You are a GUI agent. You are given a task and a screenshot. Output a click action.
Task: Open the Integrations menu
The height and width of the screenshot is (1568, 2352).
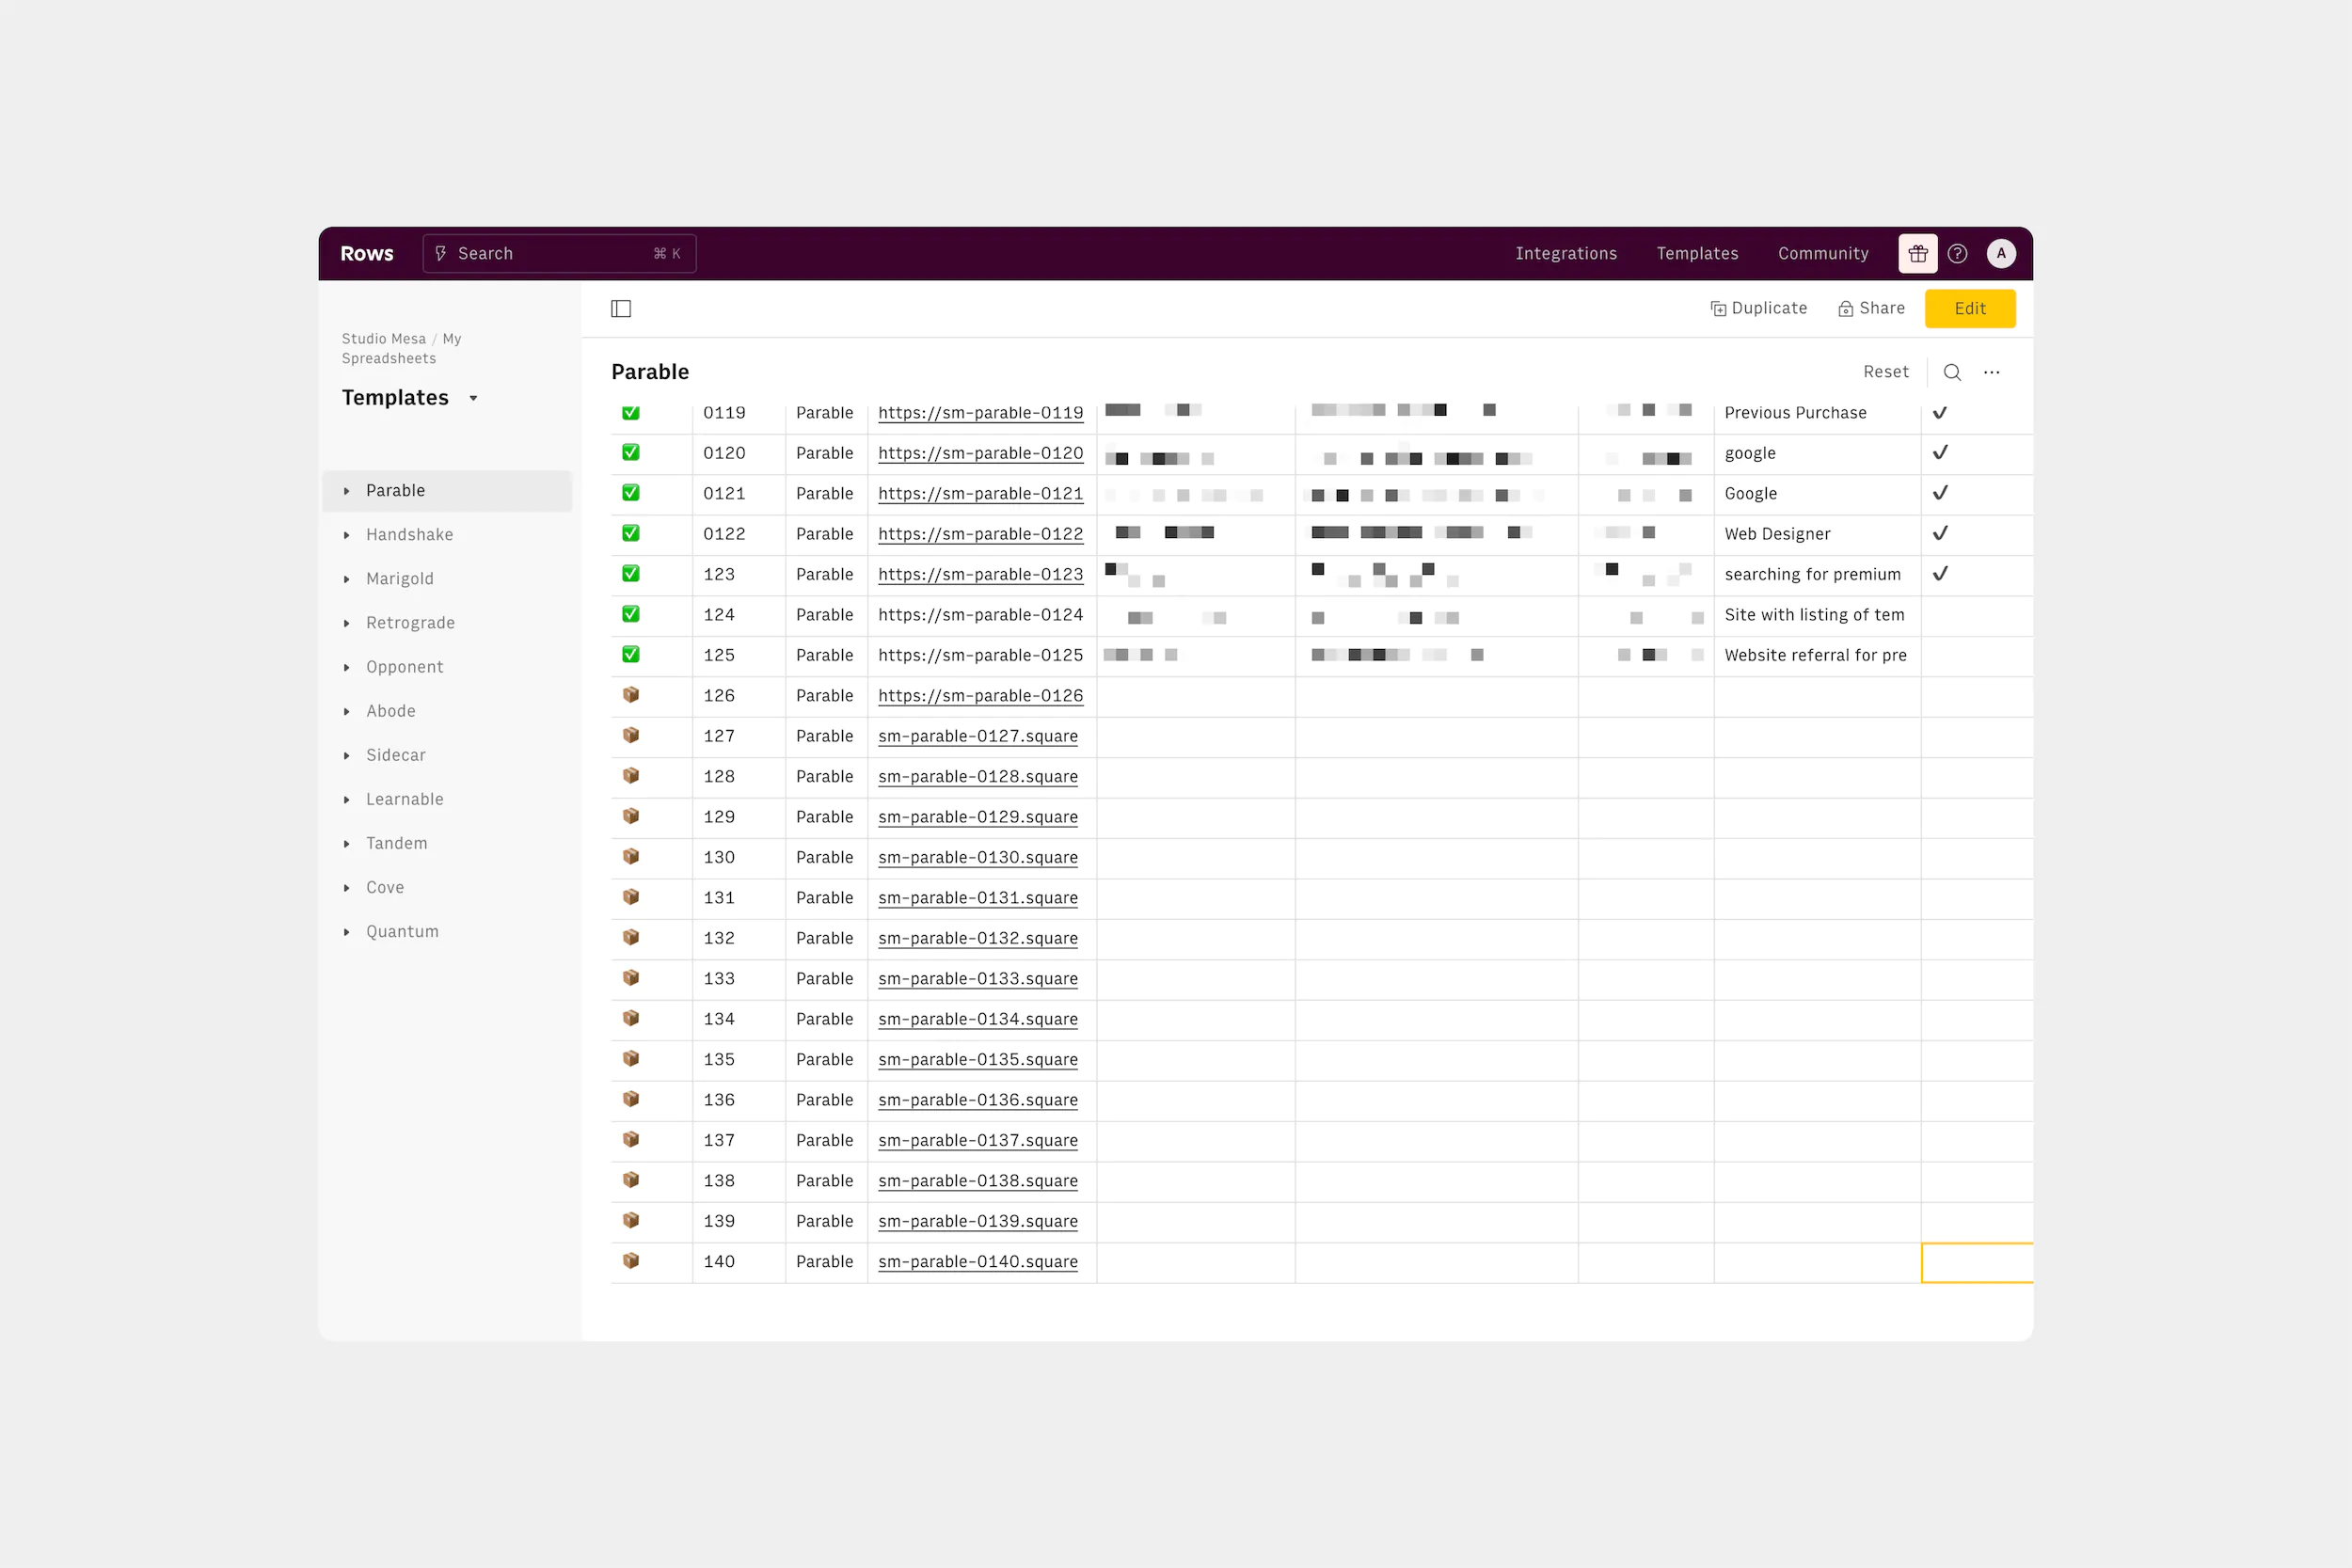pyautogui.click(x=1566, y=254)
